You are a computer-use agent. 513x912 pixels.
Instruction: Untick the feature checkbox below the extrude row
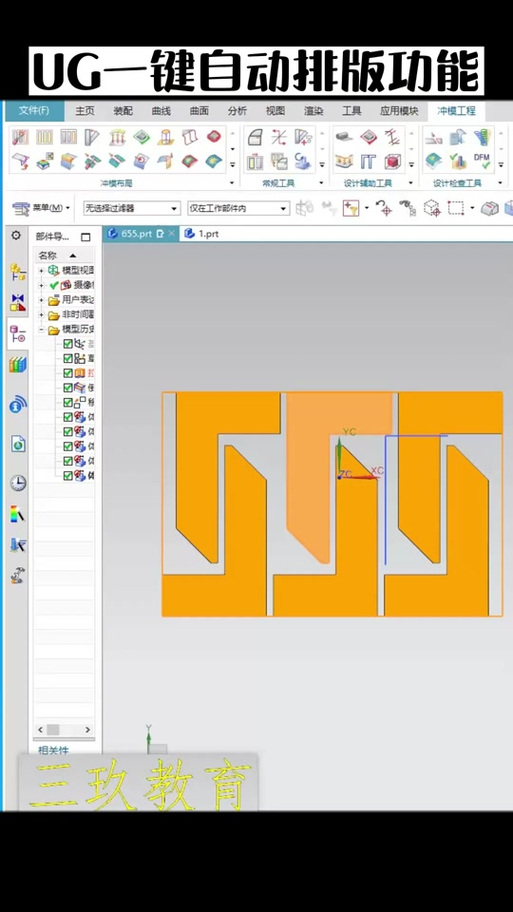tap(68, 387)
